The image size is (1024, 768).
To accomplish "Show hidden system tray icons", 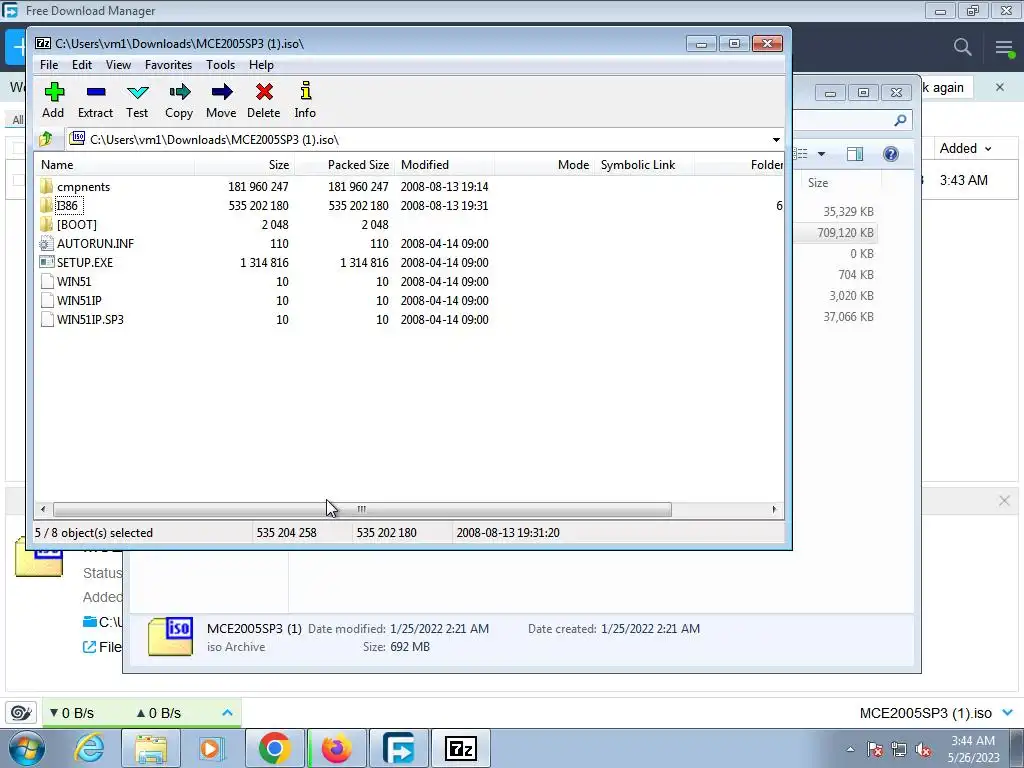I will 850,749.
